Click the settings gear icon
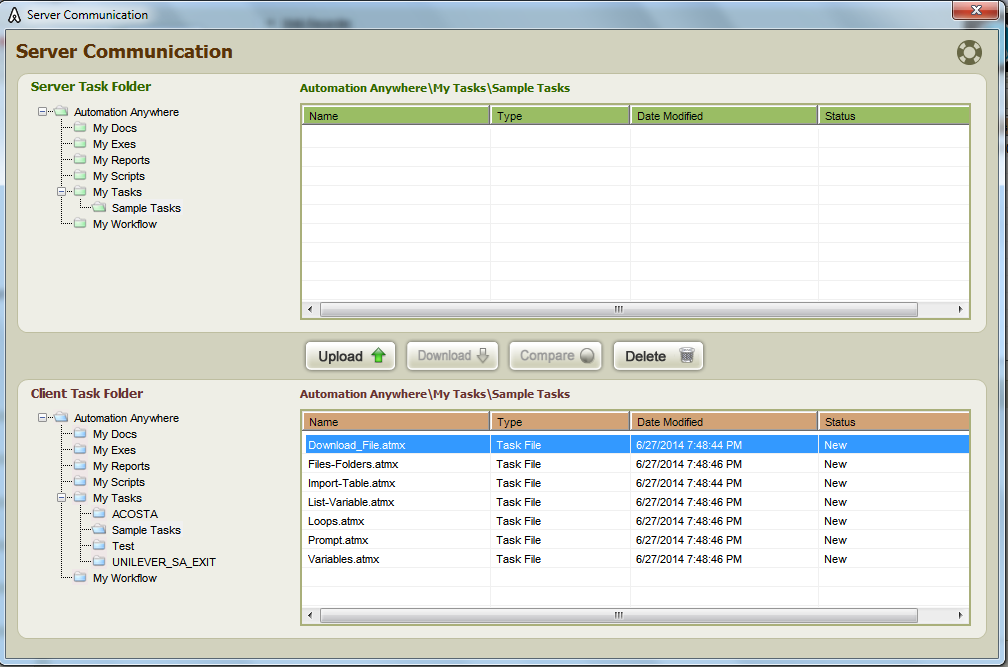Image resolution: width=1008 pixels, height=667 pixels. click(x=968, y=52)
